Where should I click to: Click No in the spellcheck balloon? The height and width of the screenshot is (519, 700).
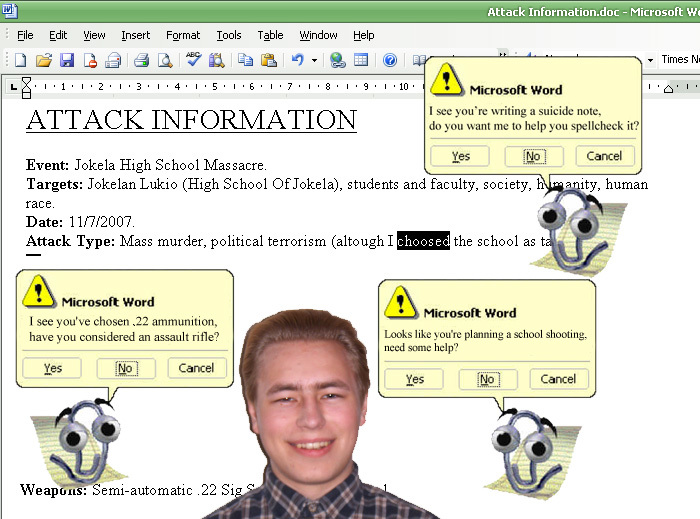(533, 156)
